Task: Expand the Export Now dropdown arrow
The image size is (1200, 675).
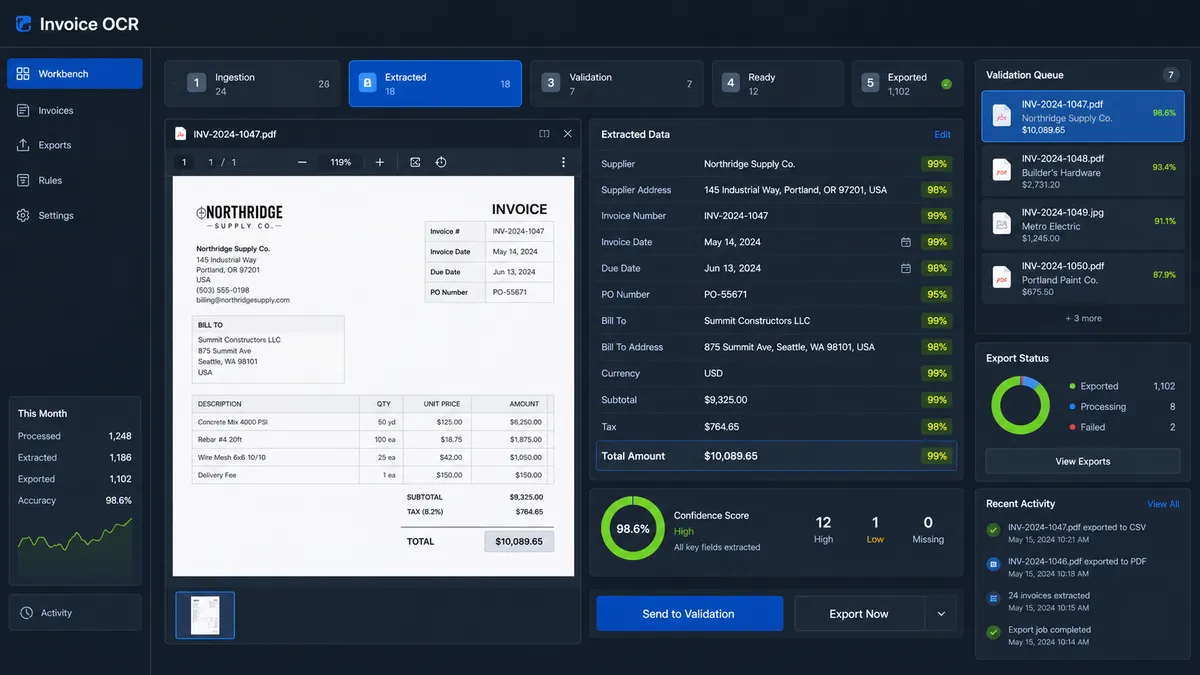Action: [x=941, y=614]
